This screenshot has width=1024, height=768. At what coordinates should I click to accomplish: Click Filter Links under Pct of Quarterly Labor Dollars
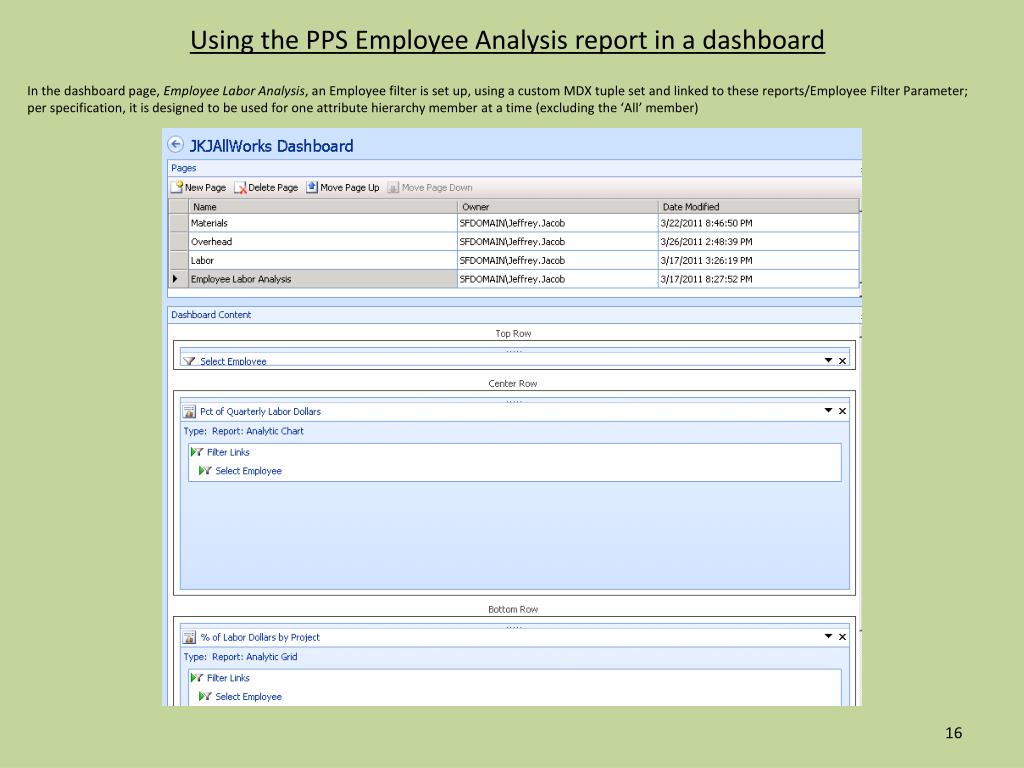pos(228,452)
